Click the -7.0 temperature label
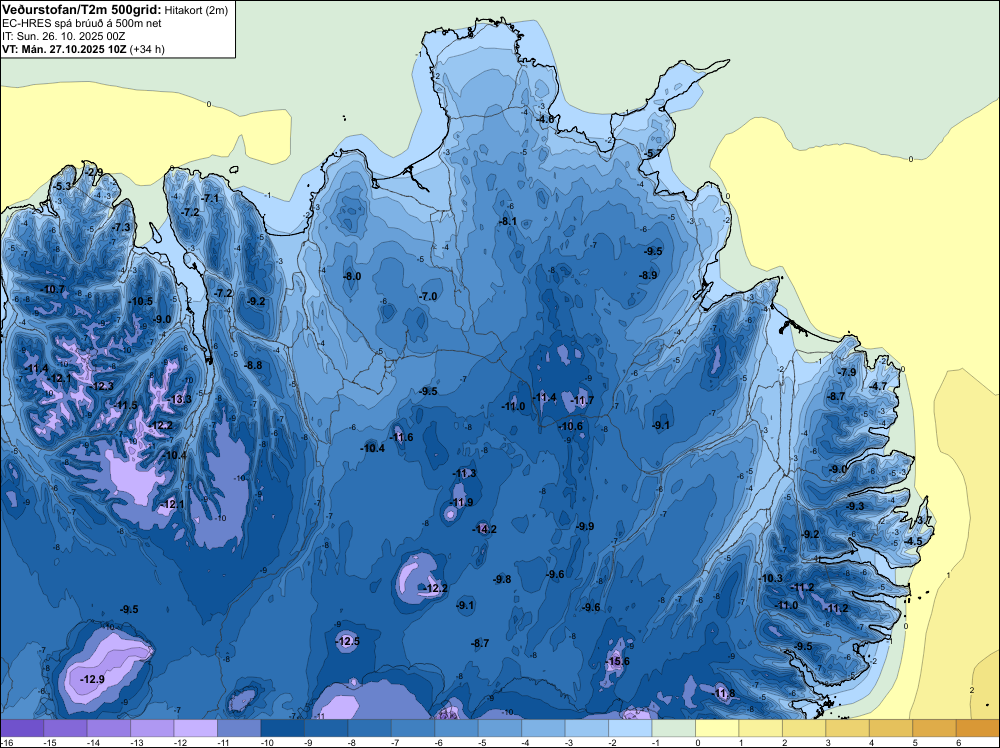The width and height of the screenshot is (1000, 748). [428, 297]
